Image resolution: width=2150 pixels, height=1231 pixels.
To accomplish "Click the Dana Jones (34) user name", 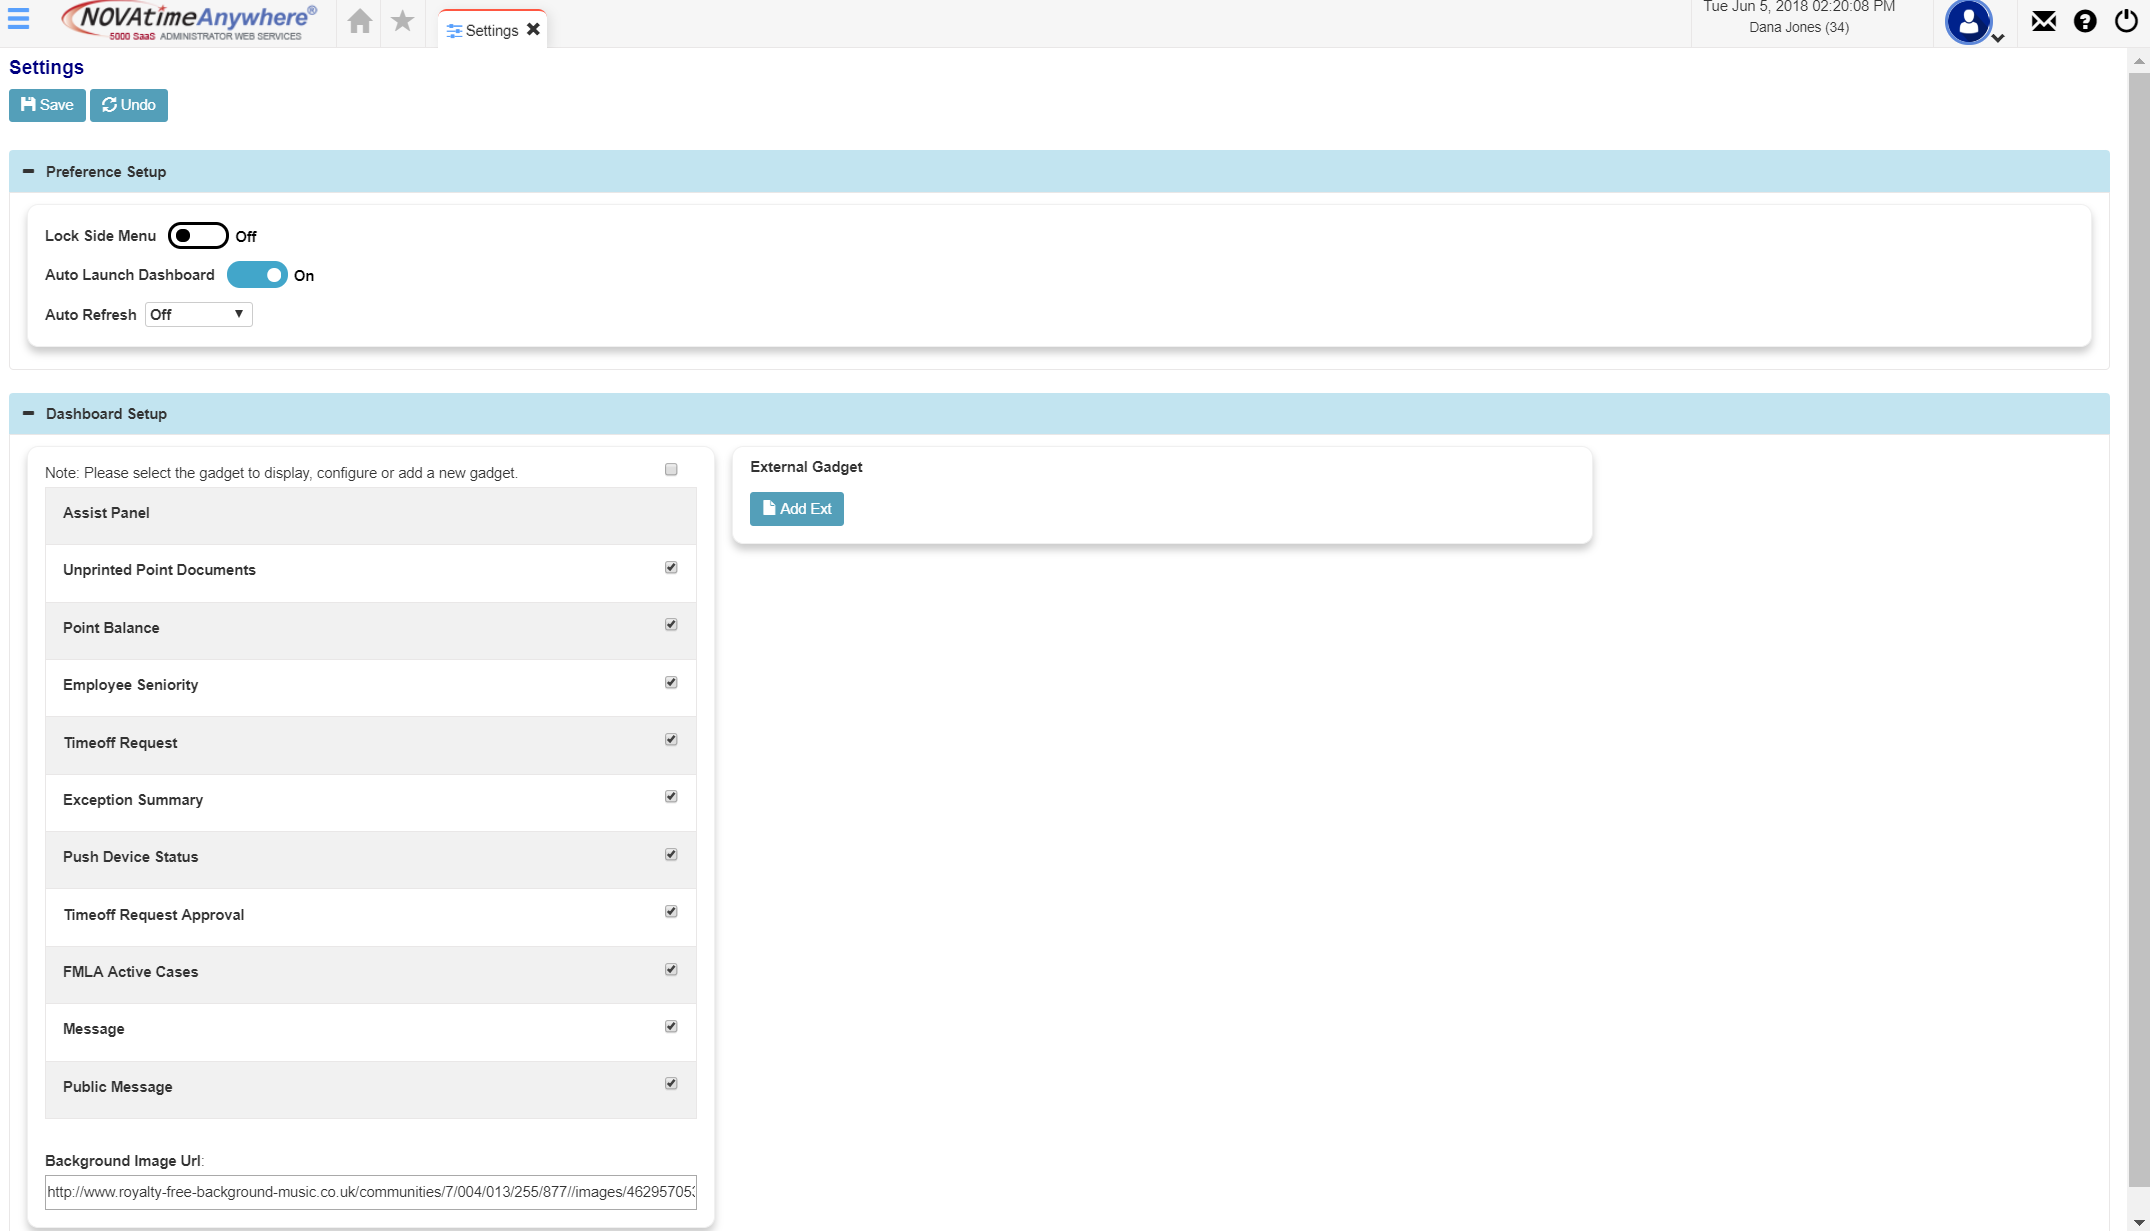I will coord(1799,27).
